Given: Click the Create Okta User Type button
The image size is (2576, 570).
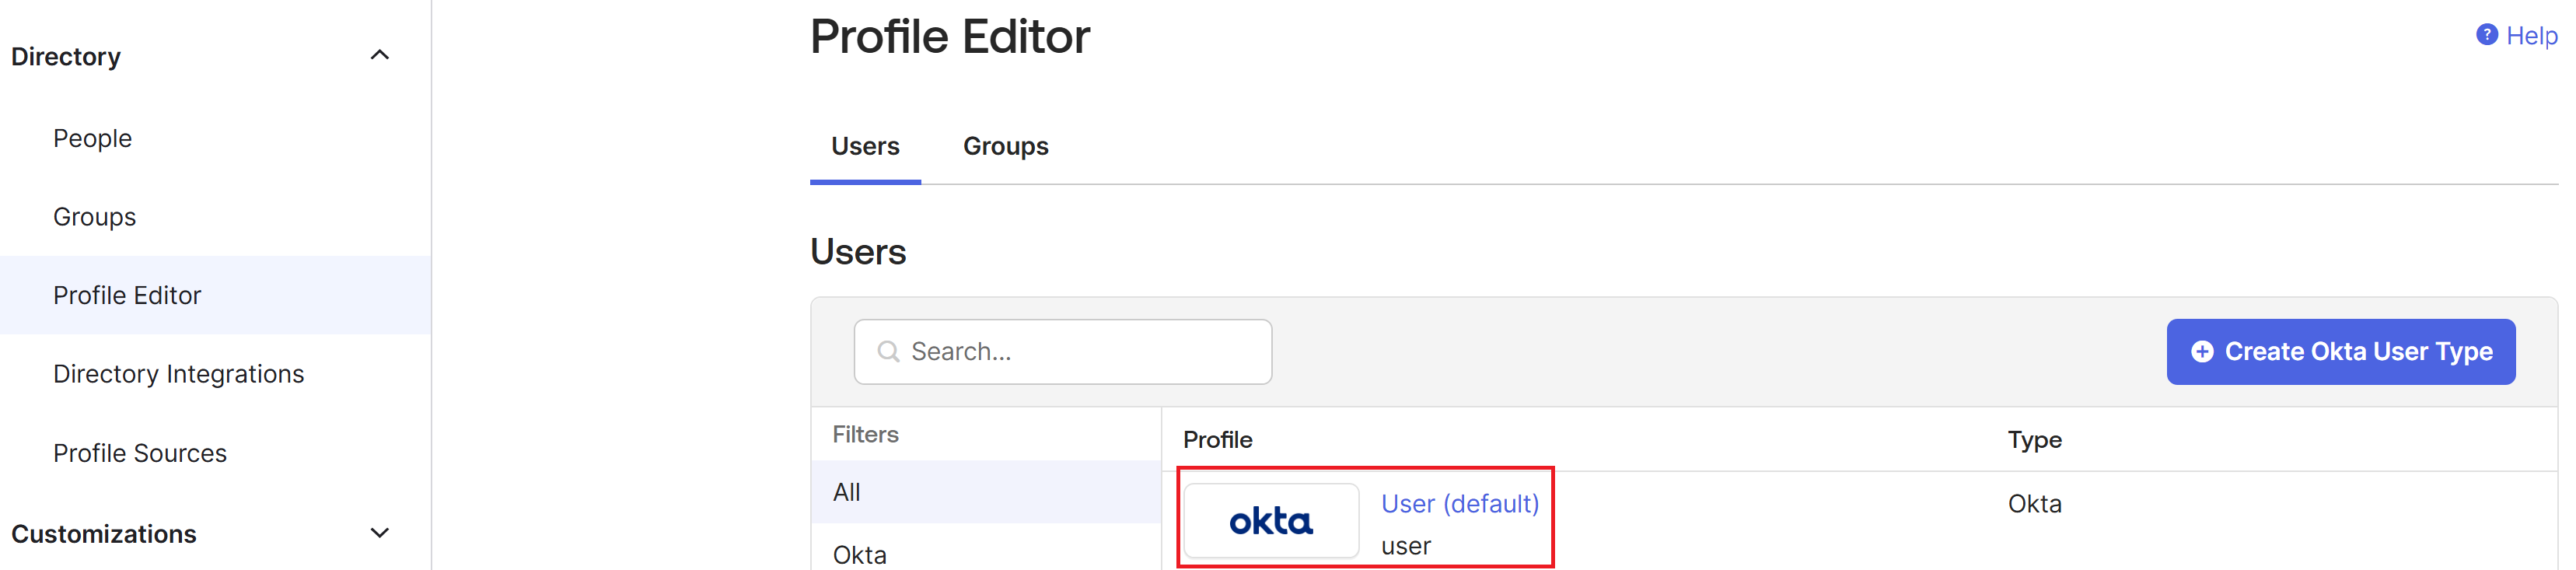Looking at the screenshot, I should pos(2340,352).
